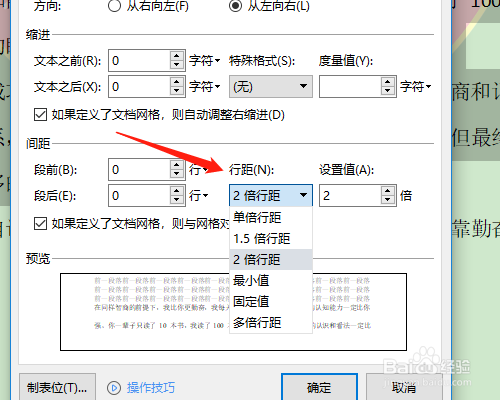Click the 段后(E) spacing input field
Image resolution: width=500 pixels, height=400 pixels.
[x=139, y=196]
